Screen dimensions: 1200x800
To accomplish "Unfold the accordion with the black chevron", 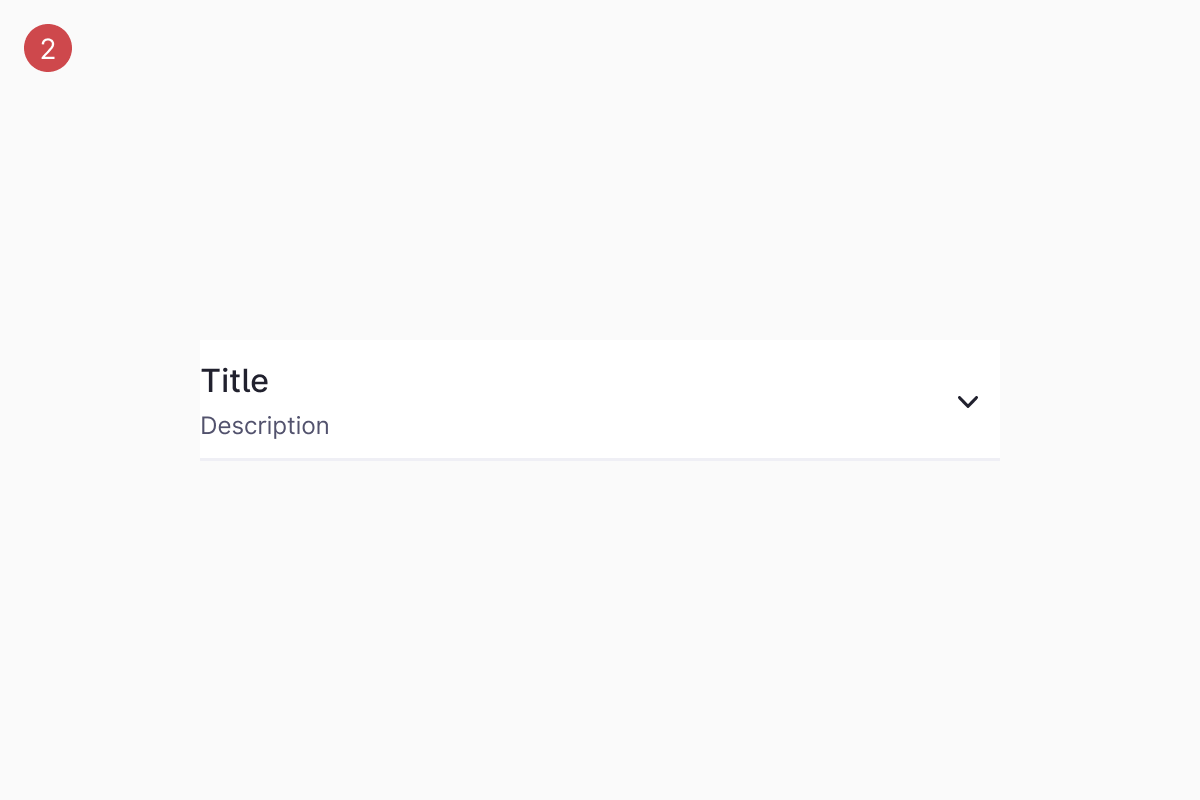I will pyautogui.click(x=967, y=401).
